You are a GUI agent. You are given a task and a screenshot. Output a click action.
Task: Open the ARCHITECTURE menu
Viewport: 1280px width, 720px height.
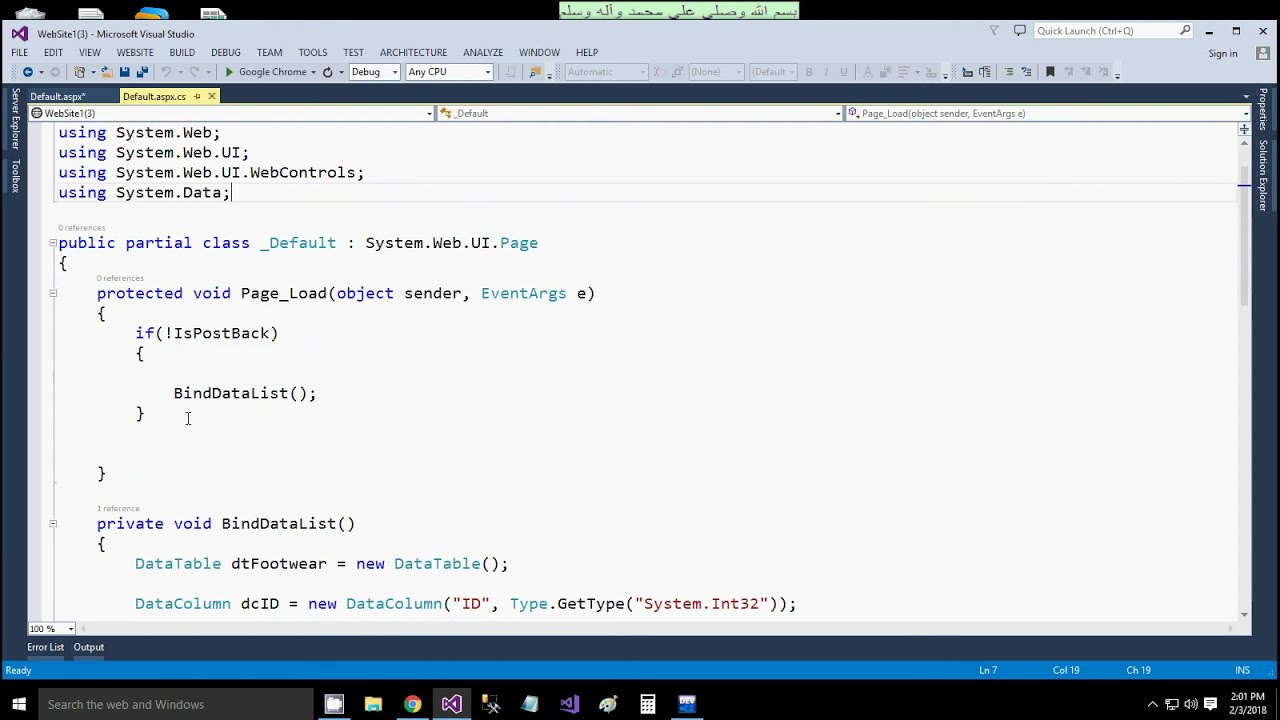click(413, 52)
